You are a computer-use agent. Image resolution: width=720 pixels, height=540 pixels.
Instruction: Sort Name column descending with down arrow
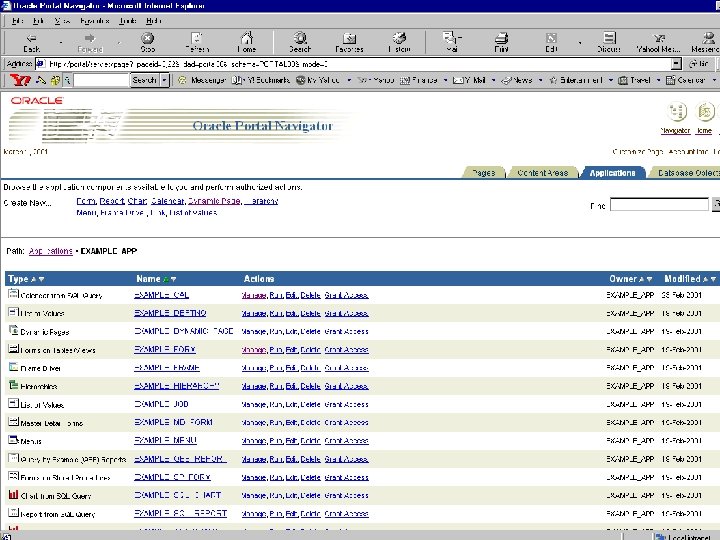click(174, 279)
